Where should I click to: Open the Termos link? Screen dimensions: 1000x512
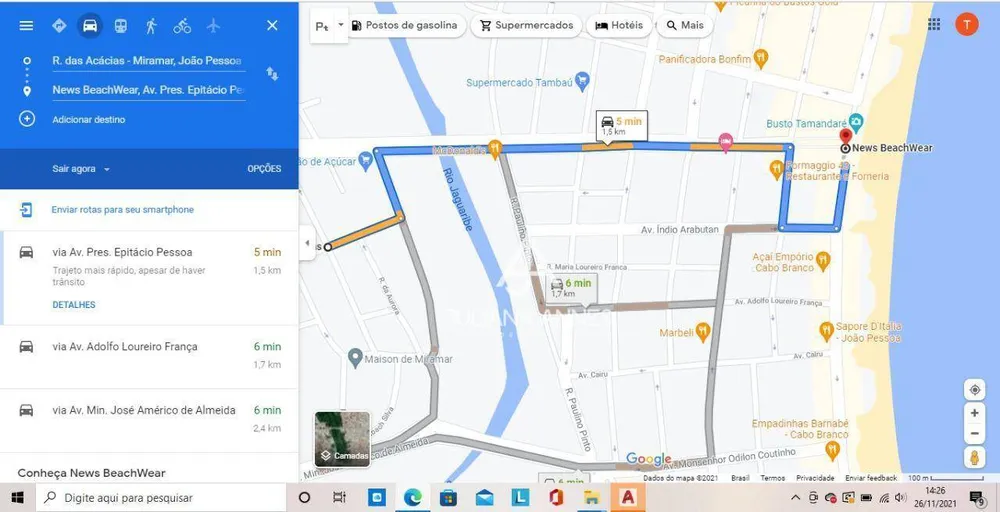click(x=772, y=478)
